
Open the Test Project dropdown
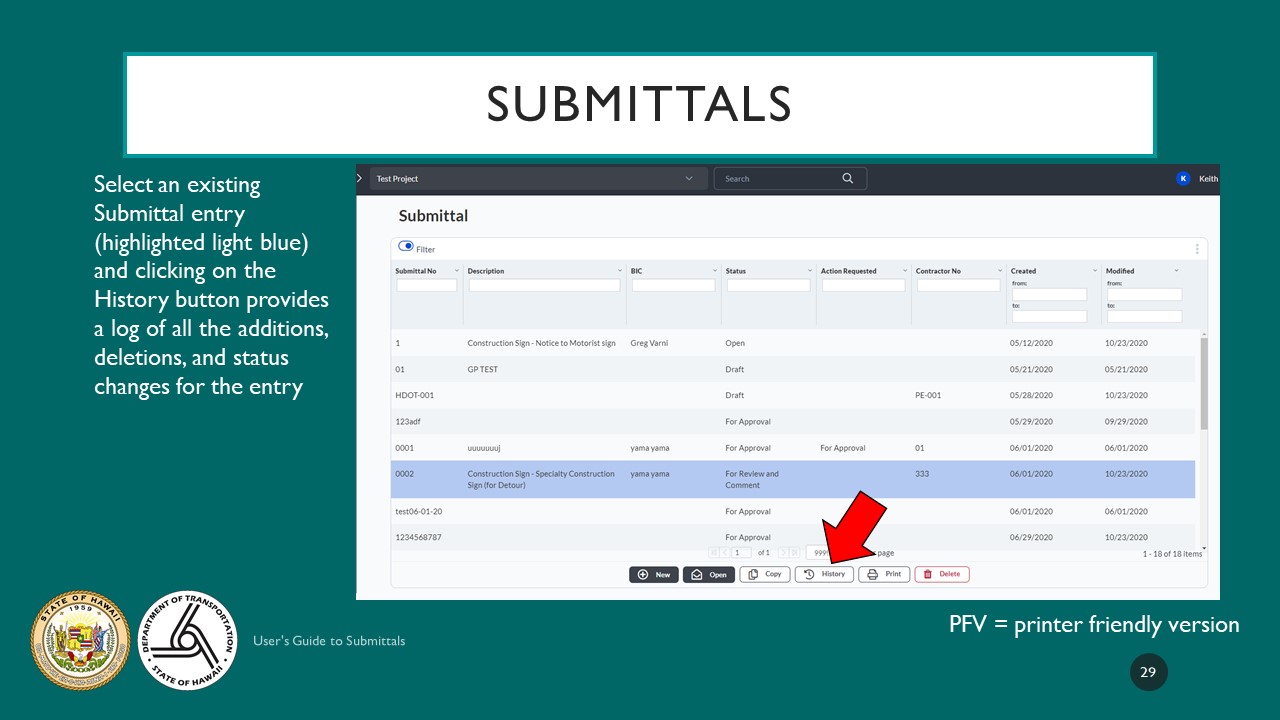(538, 179)
